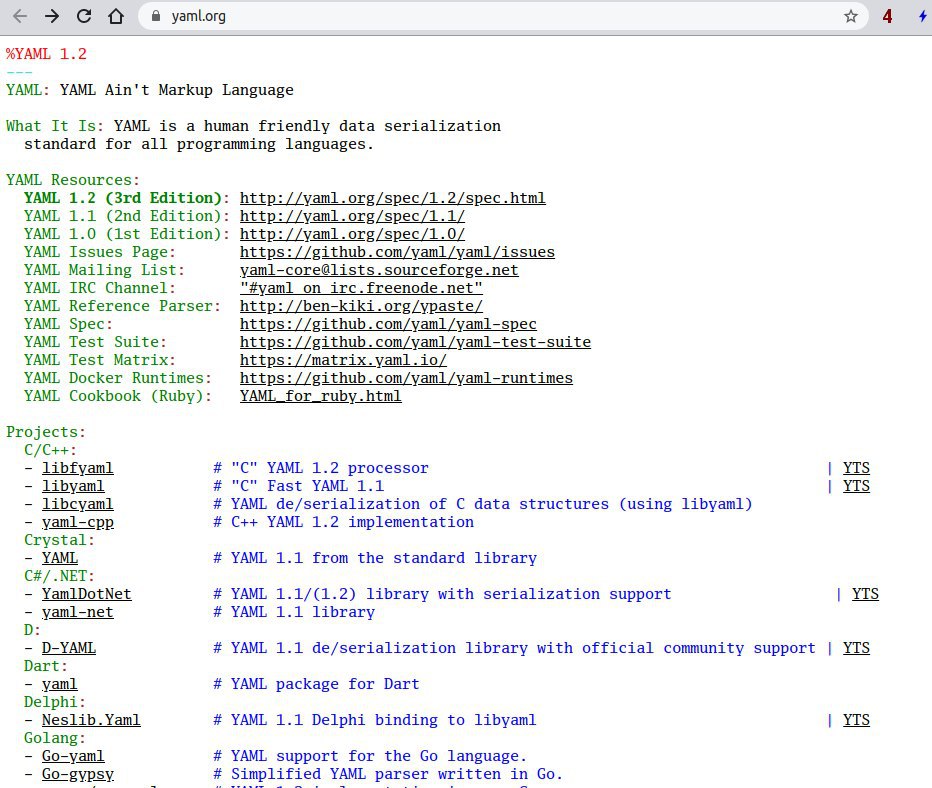Open the yaml.org/spec/1.0/ link
The width and height of the screenshot is (932, 788).
352,234
